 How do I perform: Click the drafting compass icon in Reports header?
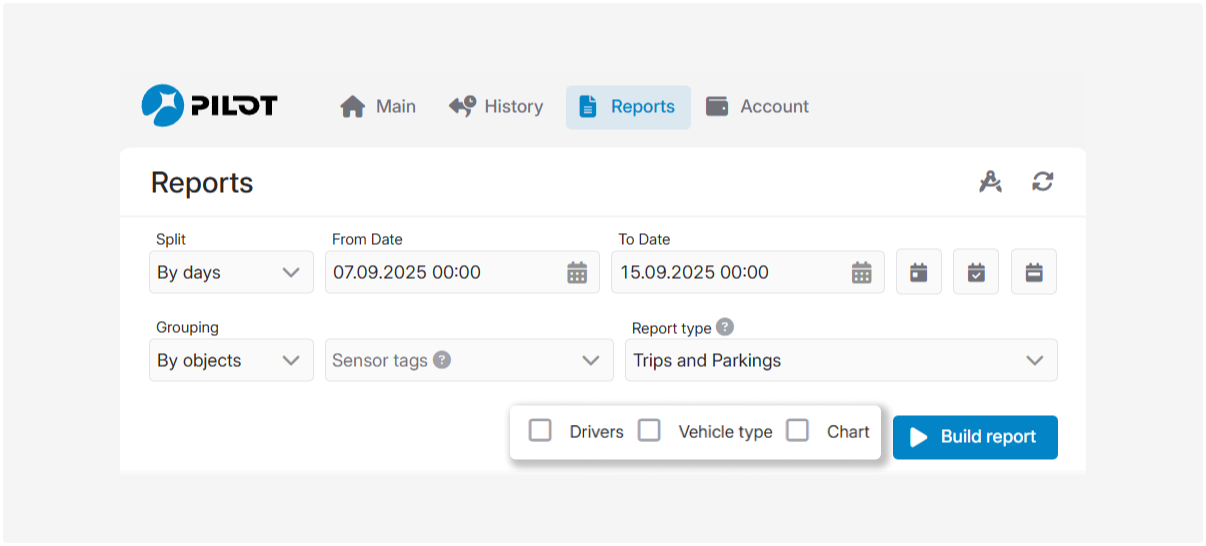click(x=990, y=182)
